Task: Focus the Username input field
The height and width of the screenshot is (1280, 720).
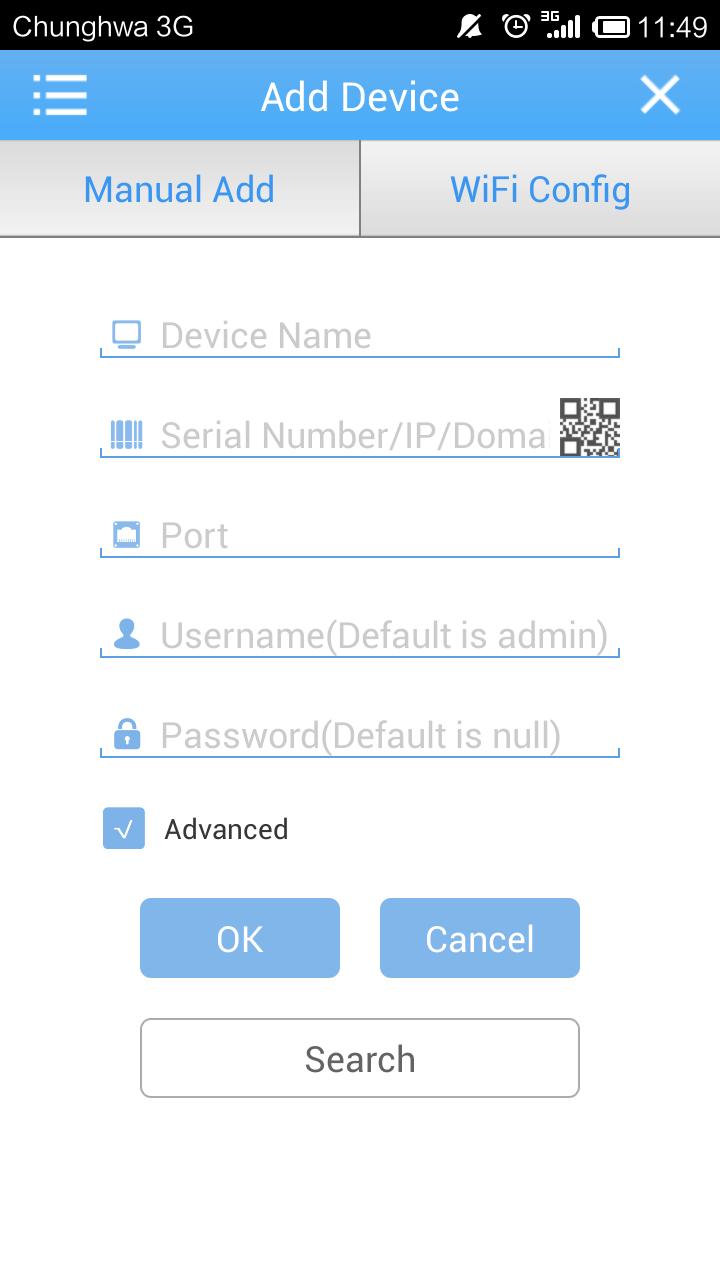Action: (x=360, y=635)
